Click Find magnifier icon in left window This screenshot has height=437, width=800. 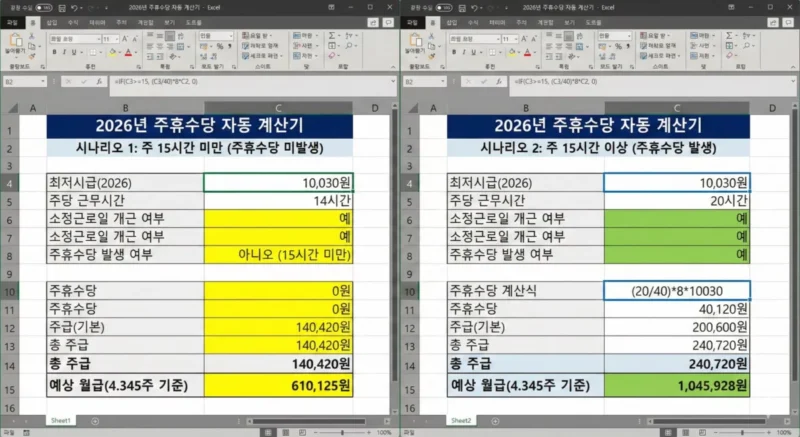click(349, 45)
